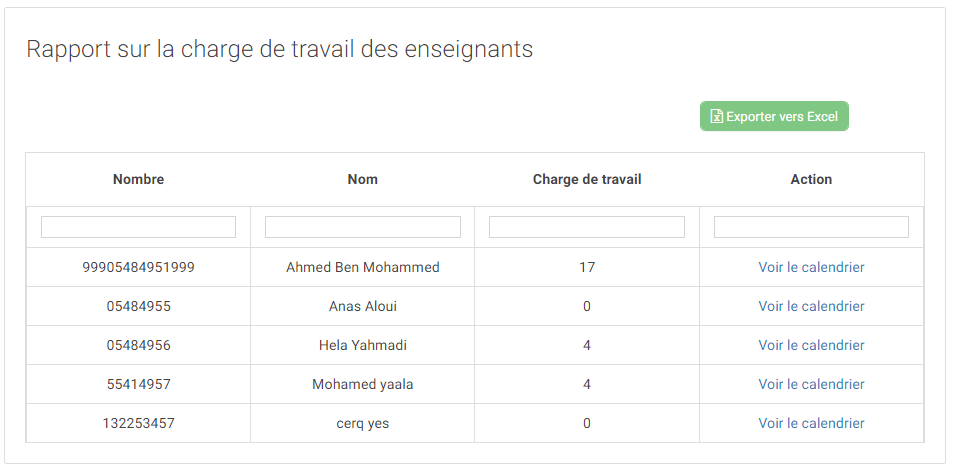Image resolution: width=953 pixels, height=471 pixels.
Task: View calendar link for Mohamed yaala
Action: pos(811,384)
